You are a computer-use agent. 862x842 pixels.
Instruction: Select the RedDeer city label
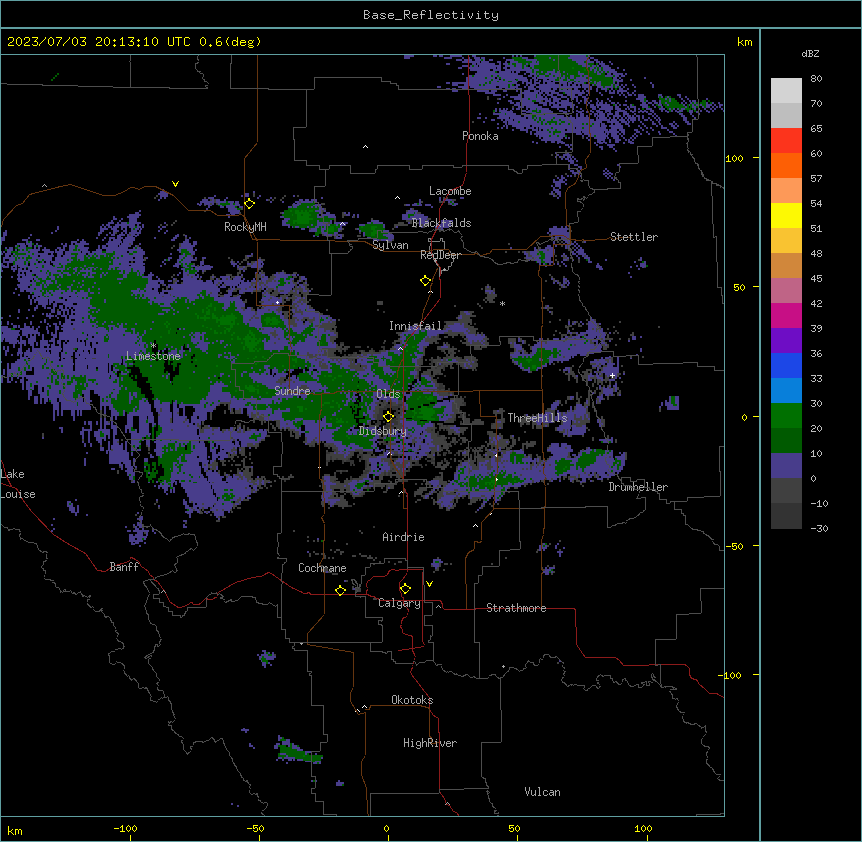coord(440,255)
